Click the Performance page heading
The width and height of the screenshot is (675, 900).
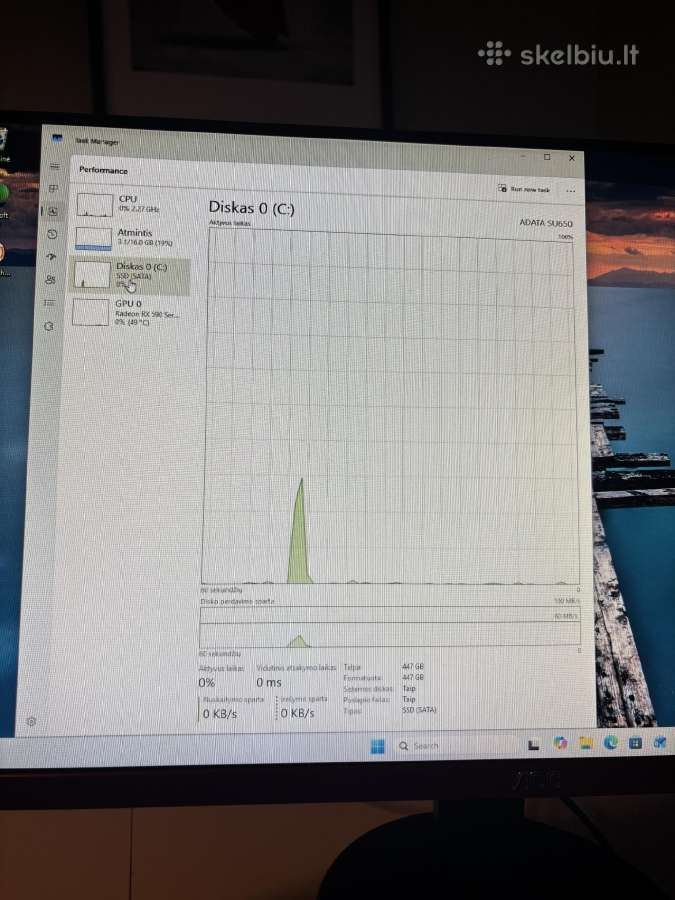103,170
